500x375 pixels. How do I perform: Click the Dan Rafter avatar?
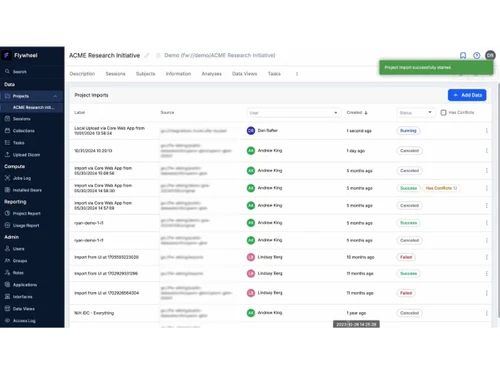click(251, 131)
